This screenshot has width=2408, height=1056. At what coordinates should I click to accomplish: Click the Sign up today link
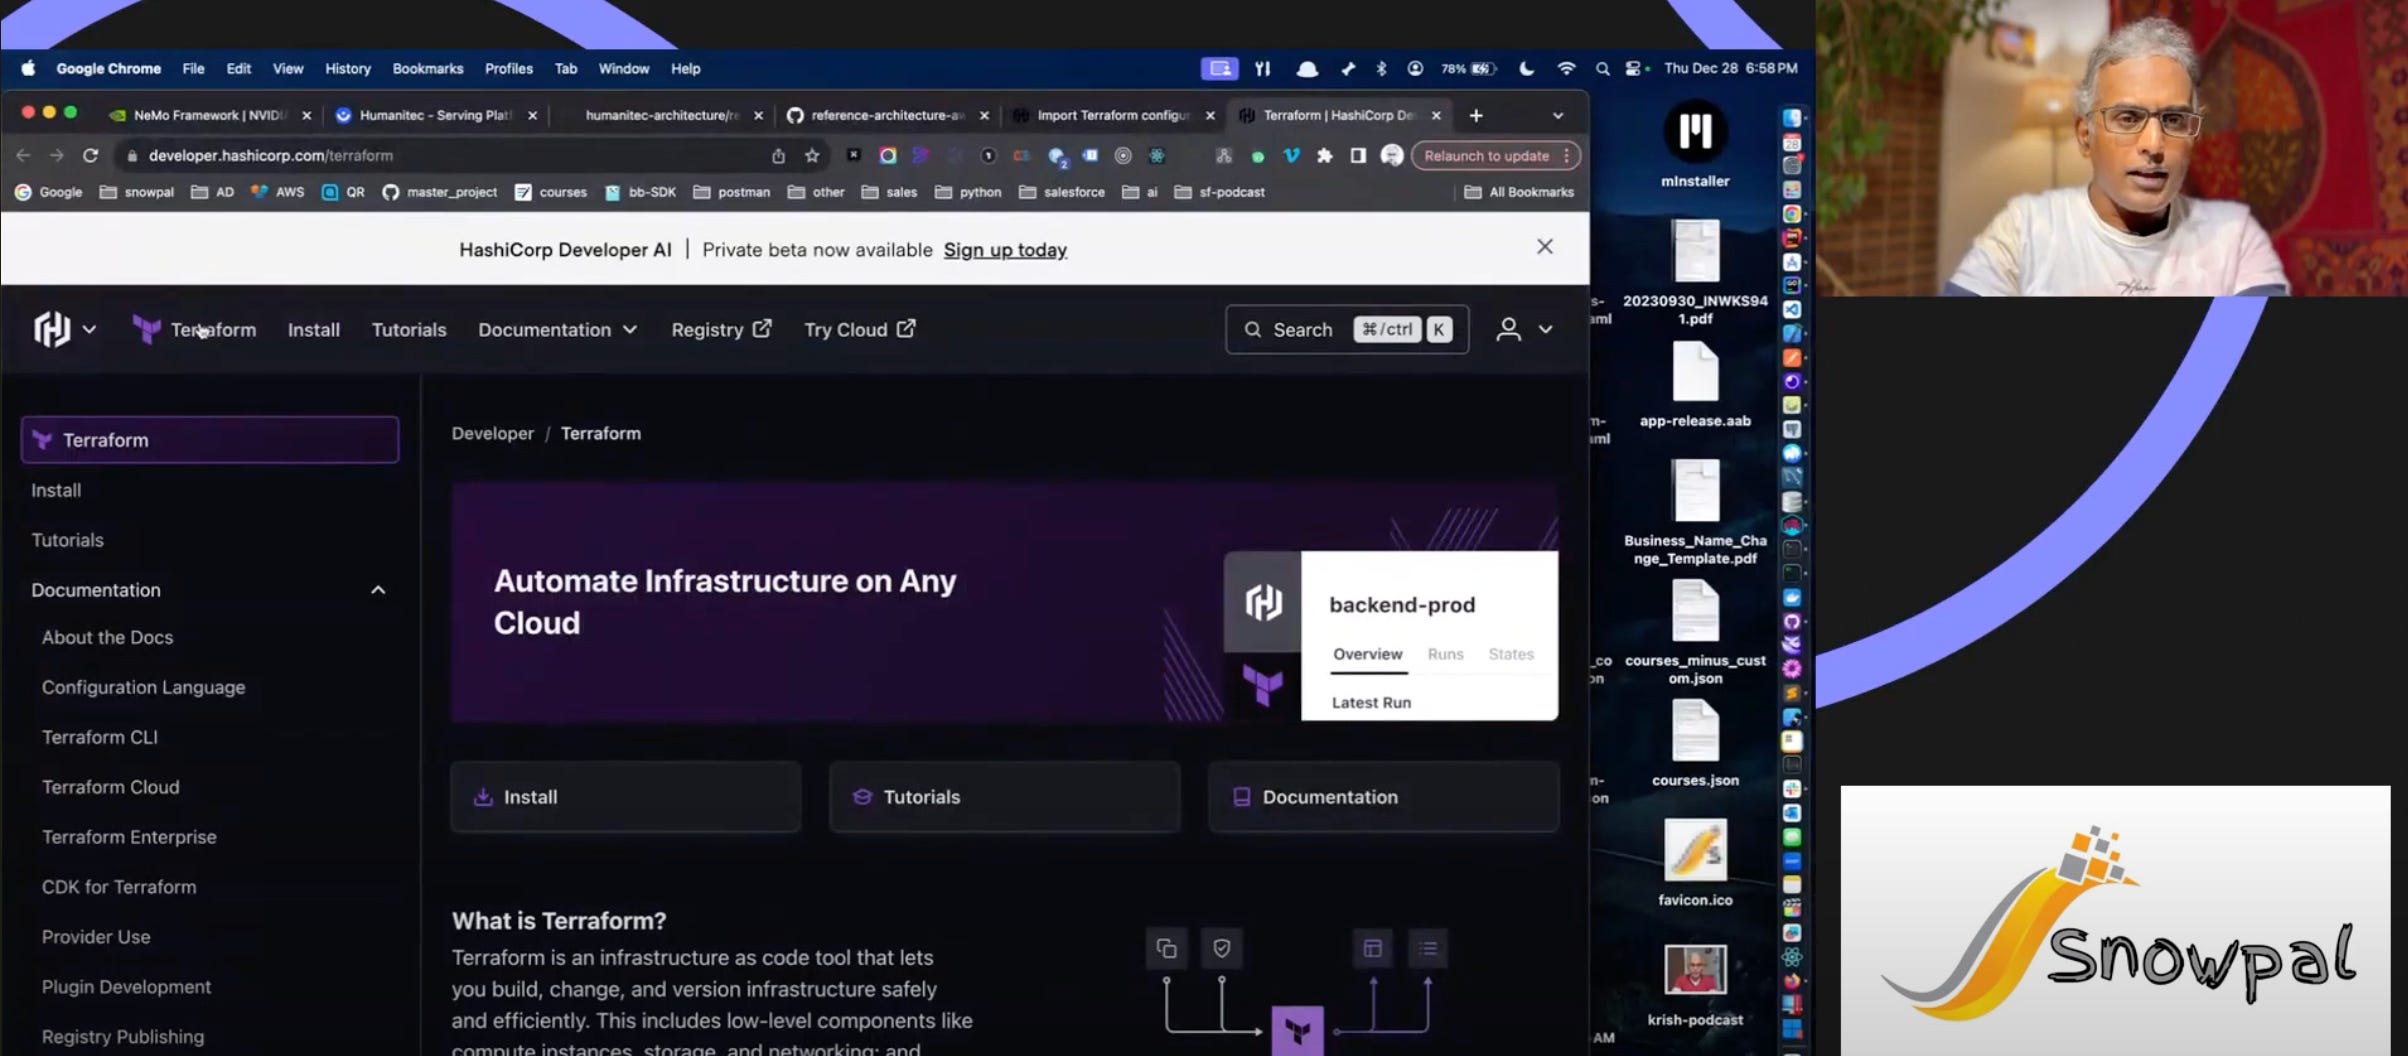click(1005, 250)
